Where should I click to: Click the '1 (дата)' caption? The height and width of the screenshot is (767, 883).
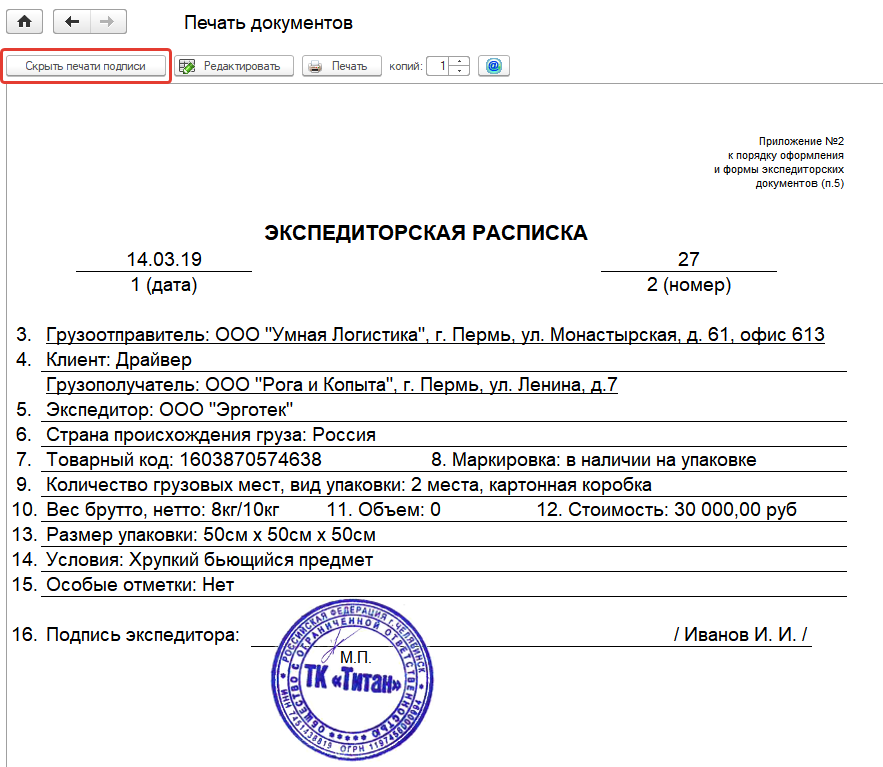(164, 284)
